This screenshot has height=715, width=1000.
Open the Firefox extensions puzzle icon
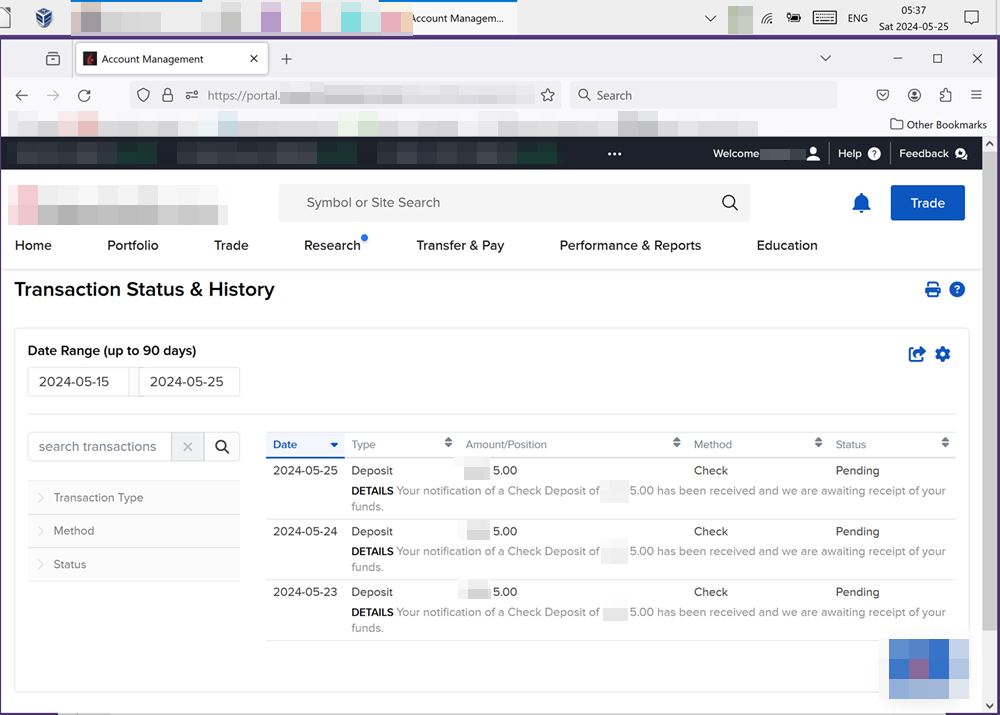[x=945, y=95]
